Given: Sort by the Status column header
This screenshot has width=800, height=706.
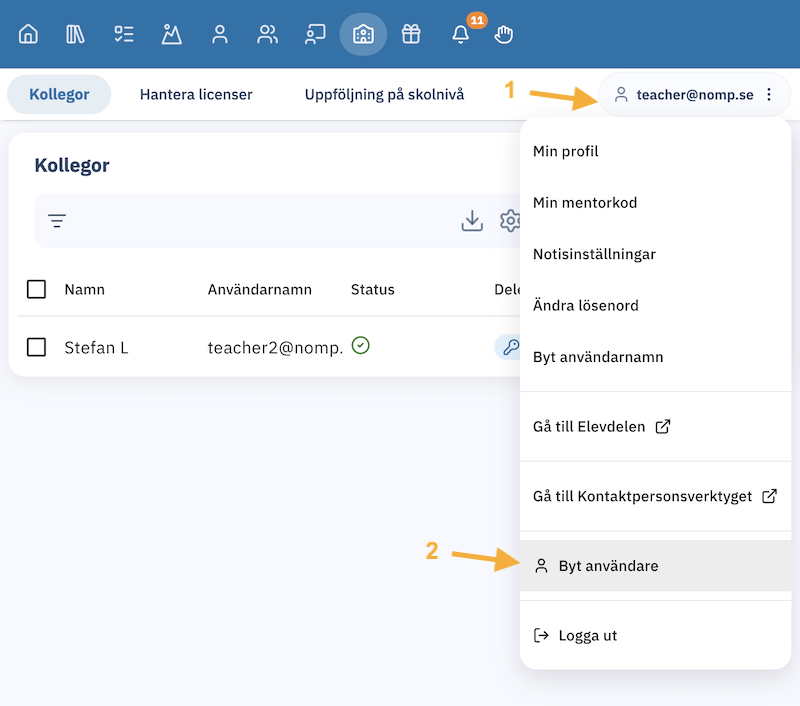Looking at the screenshot, I should click(372, 289).
